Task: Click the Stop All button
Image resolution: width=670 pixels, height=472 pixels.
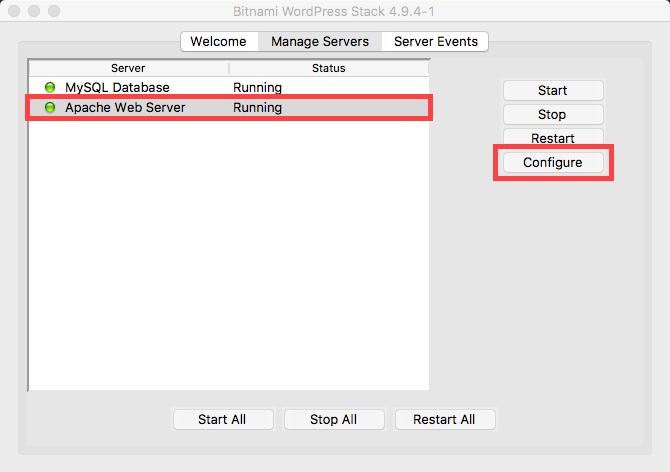Action: pyautogui.click(x=334, y=419)
